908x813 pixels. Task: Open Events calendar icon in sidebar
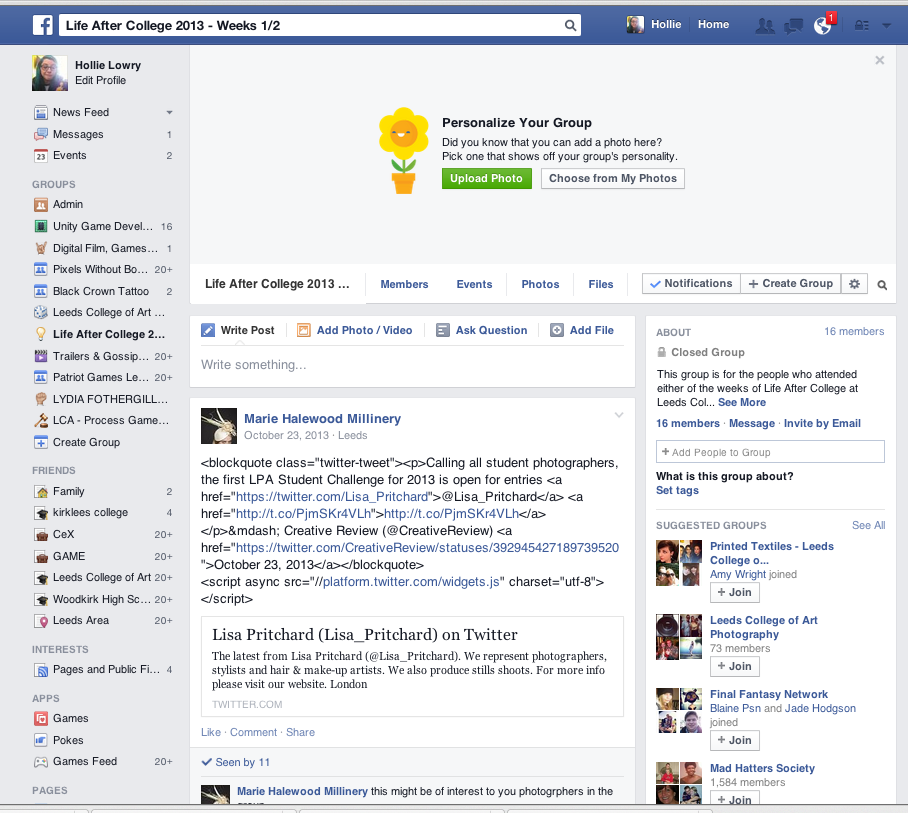tap(41, 156)
